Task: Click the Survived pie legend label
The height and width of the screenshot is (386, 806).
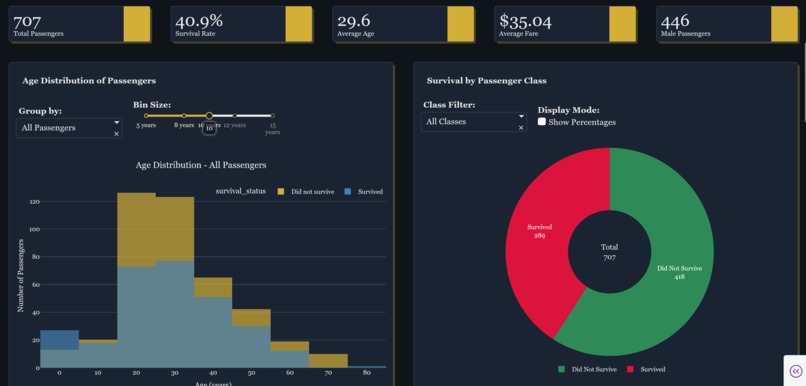Action: [653, 369]
